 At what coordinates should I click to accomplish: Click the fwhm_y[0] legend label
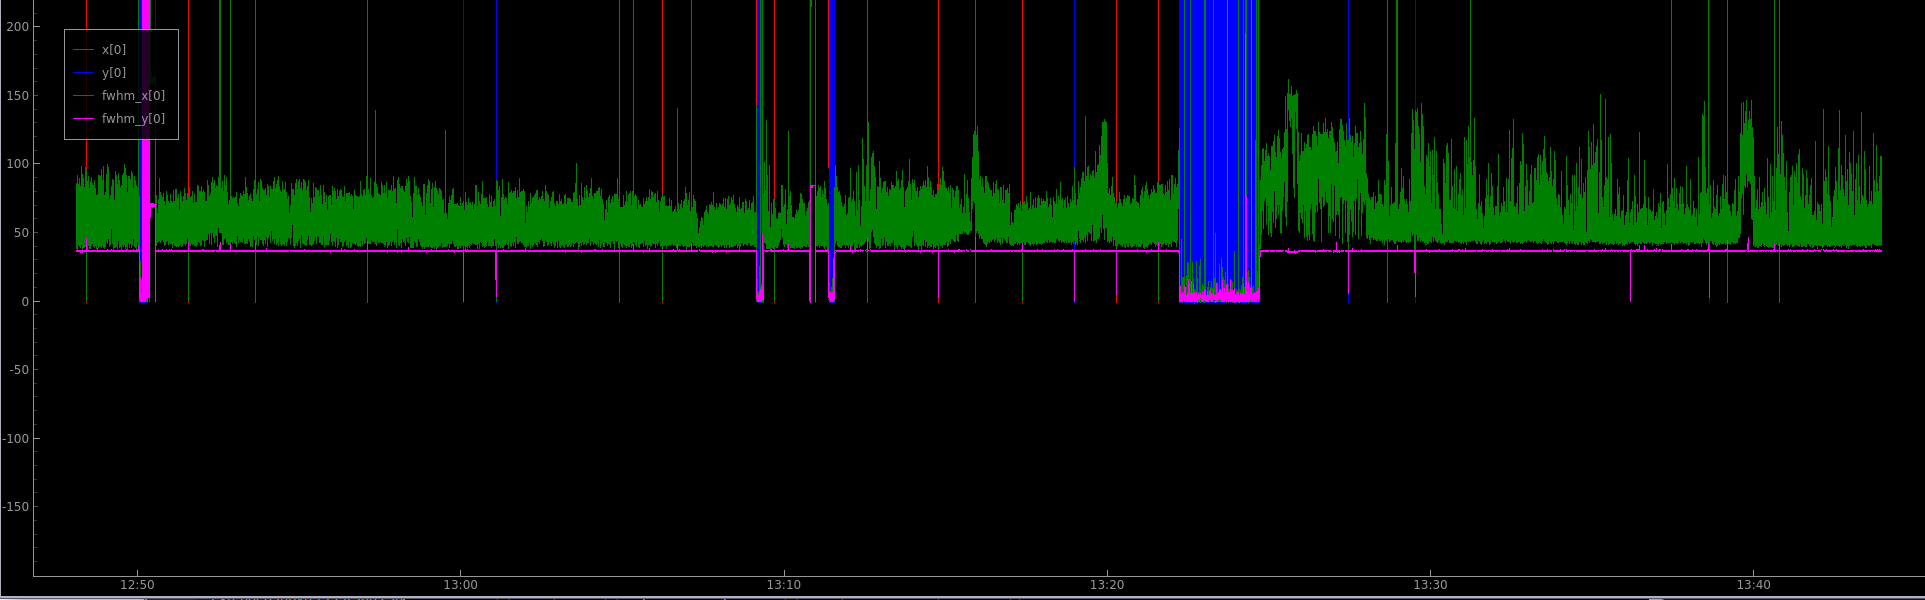pyautogui.click(x=133, y=119)
